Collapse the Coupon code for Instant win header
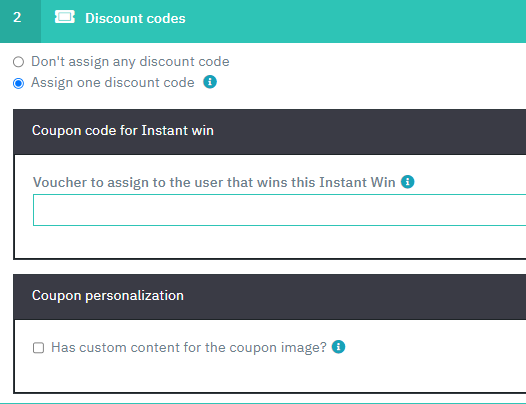This screenshot has height=404, width=526. (270, 132)
